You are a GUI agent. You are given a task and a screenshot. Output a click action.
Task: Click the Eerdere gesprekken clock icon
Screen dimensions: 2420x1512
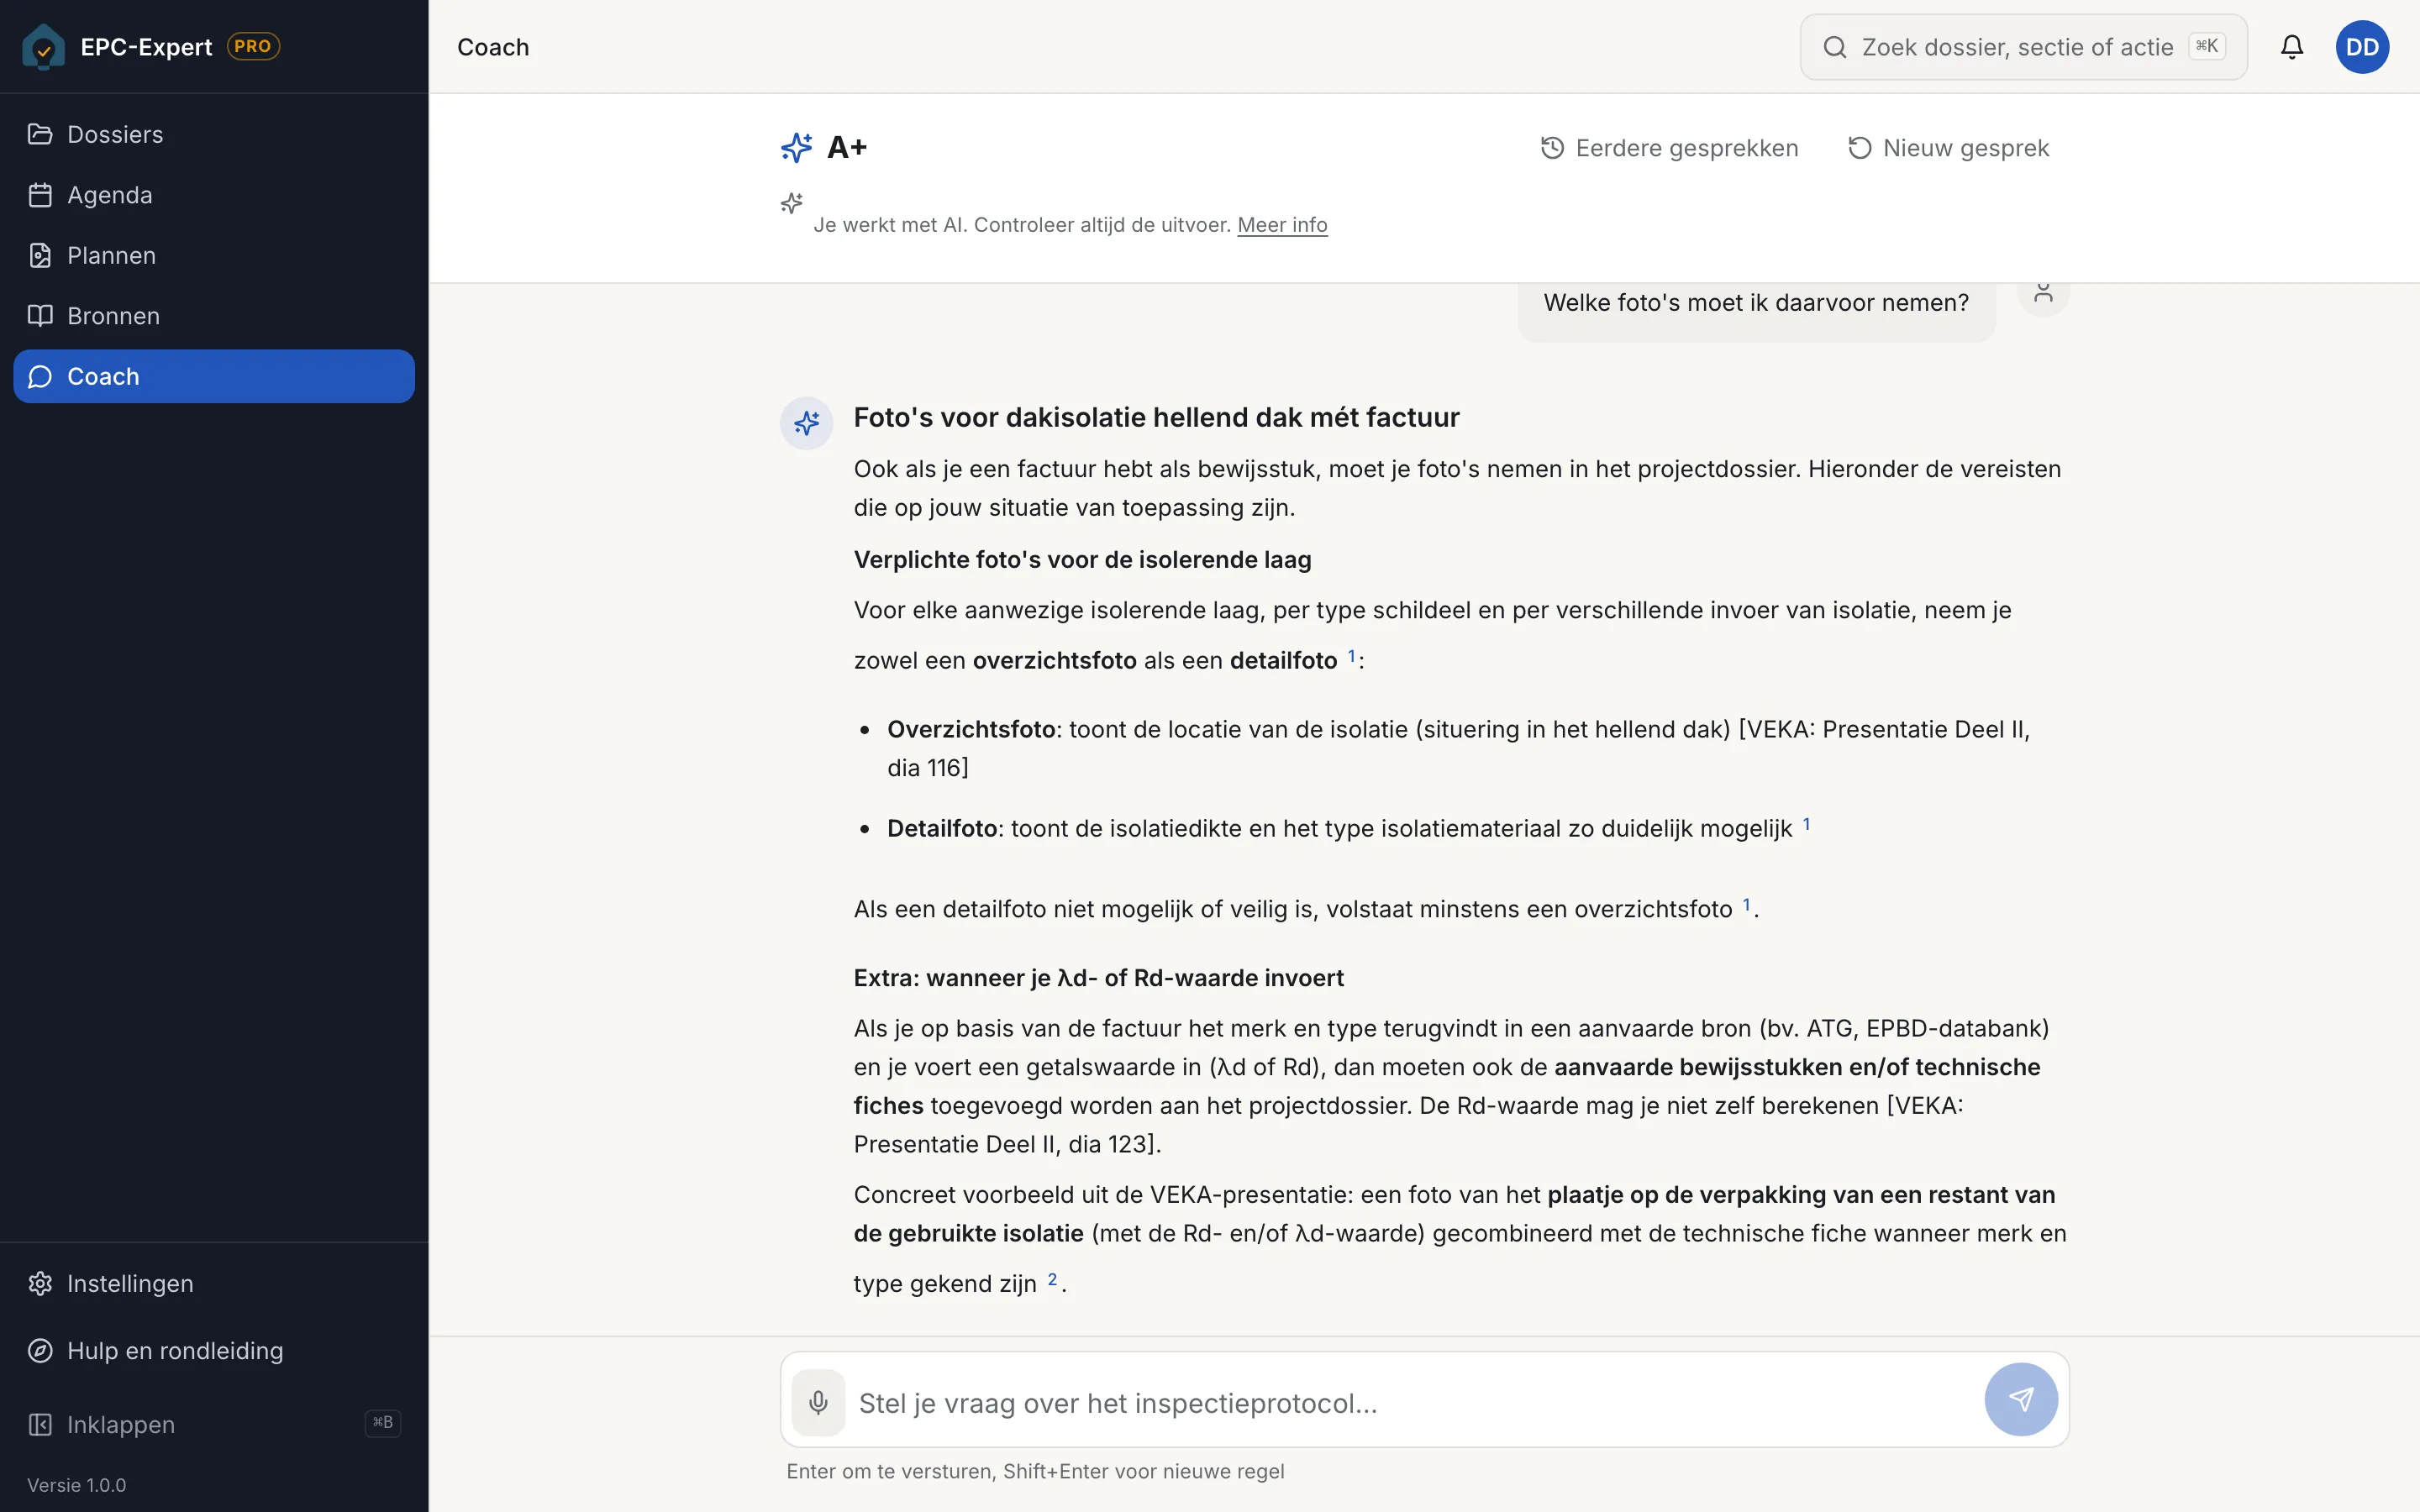pos(1552,148)
